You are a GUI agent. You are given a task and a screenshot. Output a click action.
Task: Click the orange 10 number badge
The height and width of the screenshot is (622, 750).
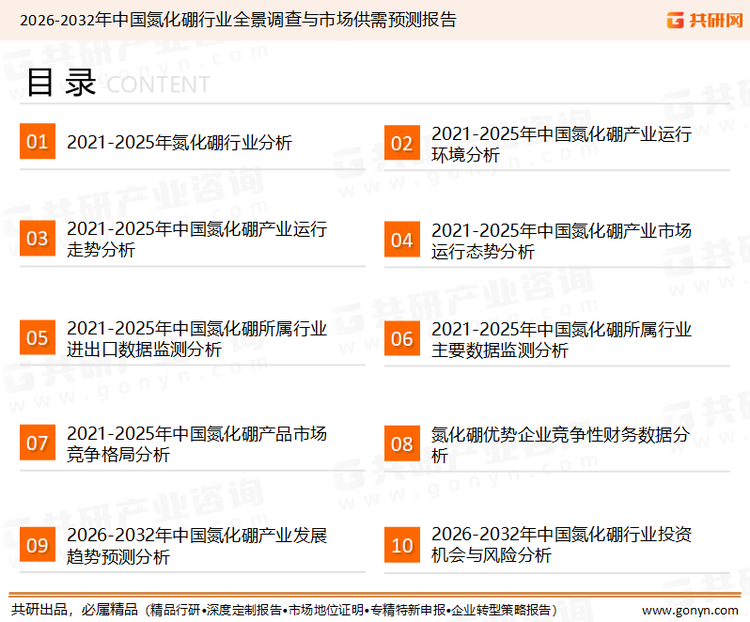[x=402, y=545]
